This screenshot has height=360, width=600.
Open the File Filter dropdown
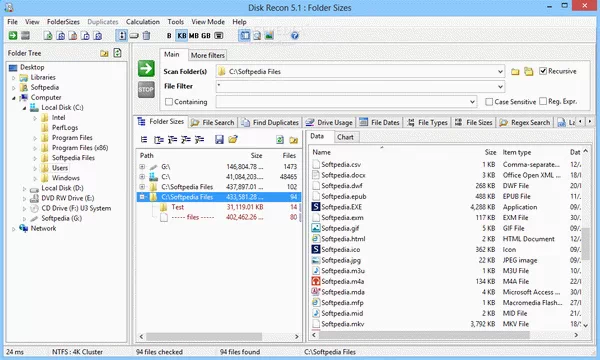500,86
